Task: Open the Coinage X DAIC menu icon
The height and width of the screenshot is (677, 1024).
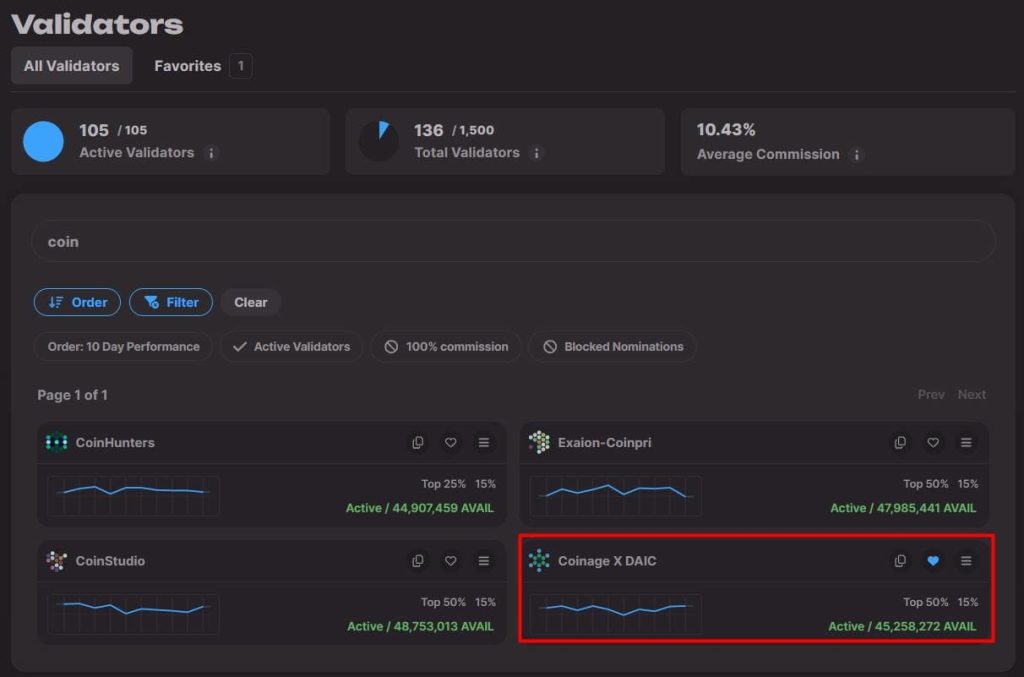Action: pyautogui.click(x=966, y=561)
